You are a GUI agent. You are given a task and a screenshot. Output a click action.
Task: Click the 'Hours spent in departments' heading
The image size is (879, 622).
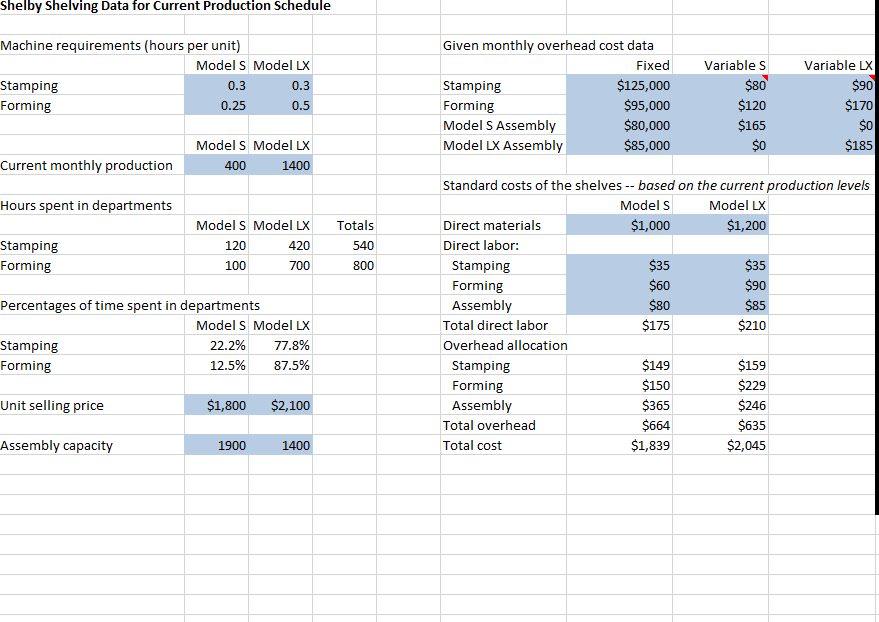[86, 206]
